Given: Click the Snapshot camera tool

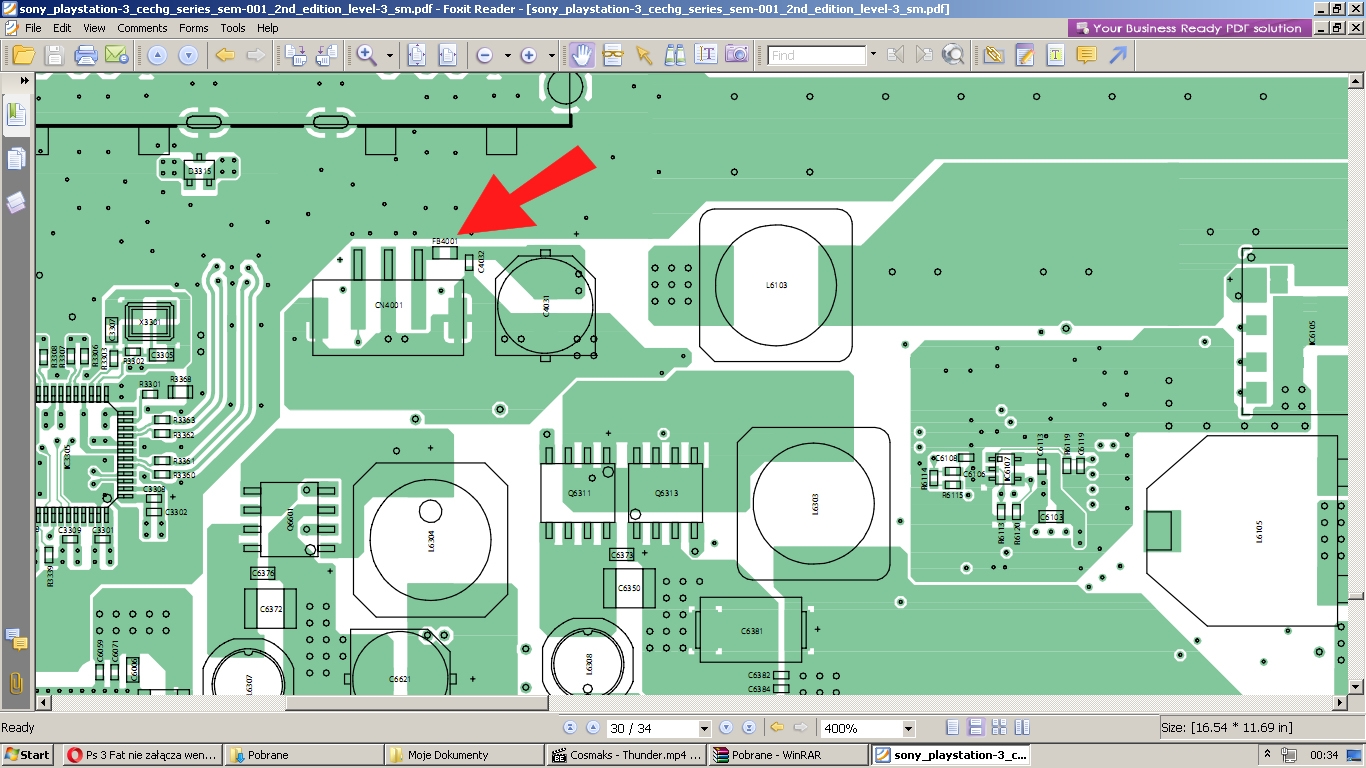Looking at the screenshot, I should point(737,55).
